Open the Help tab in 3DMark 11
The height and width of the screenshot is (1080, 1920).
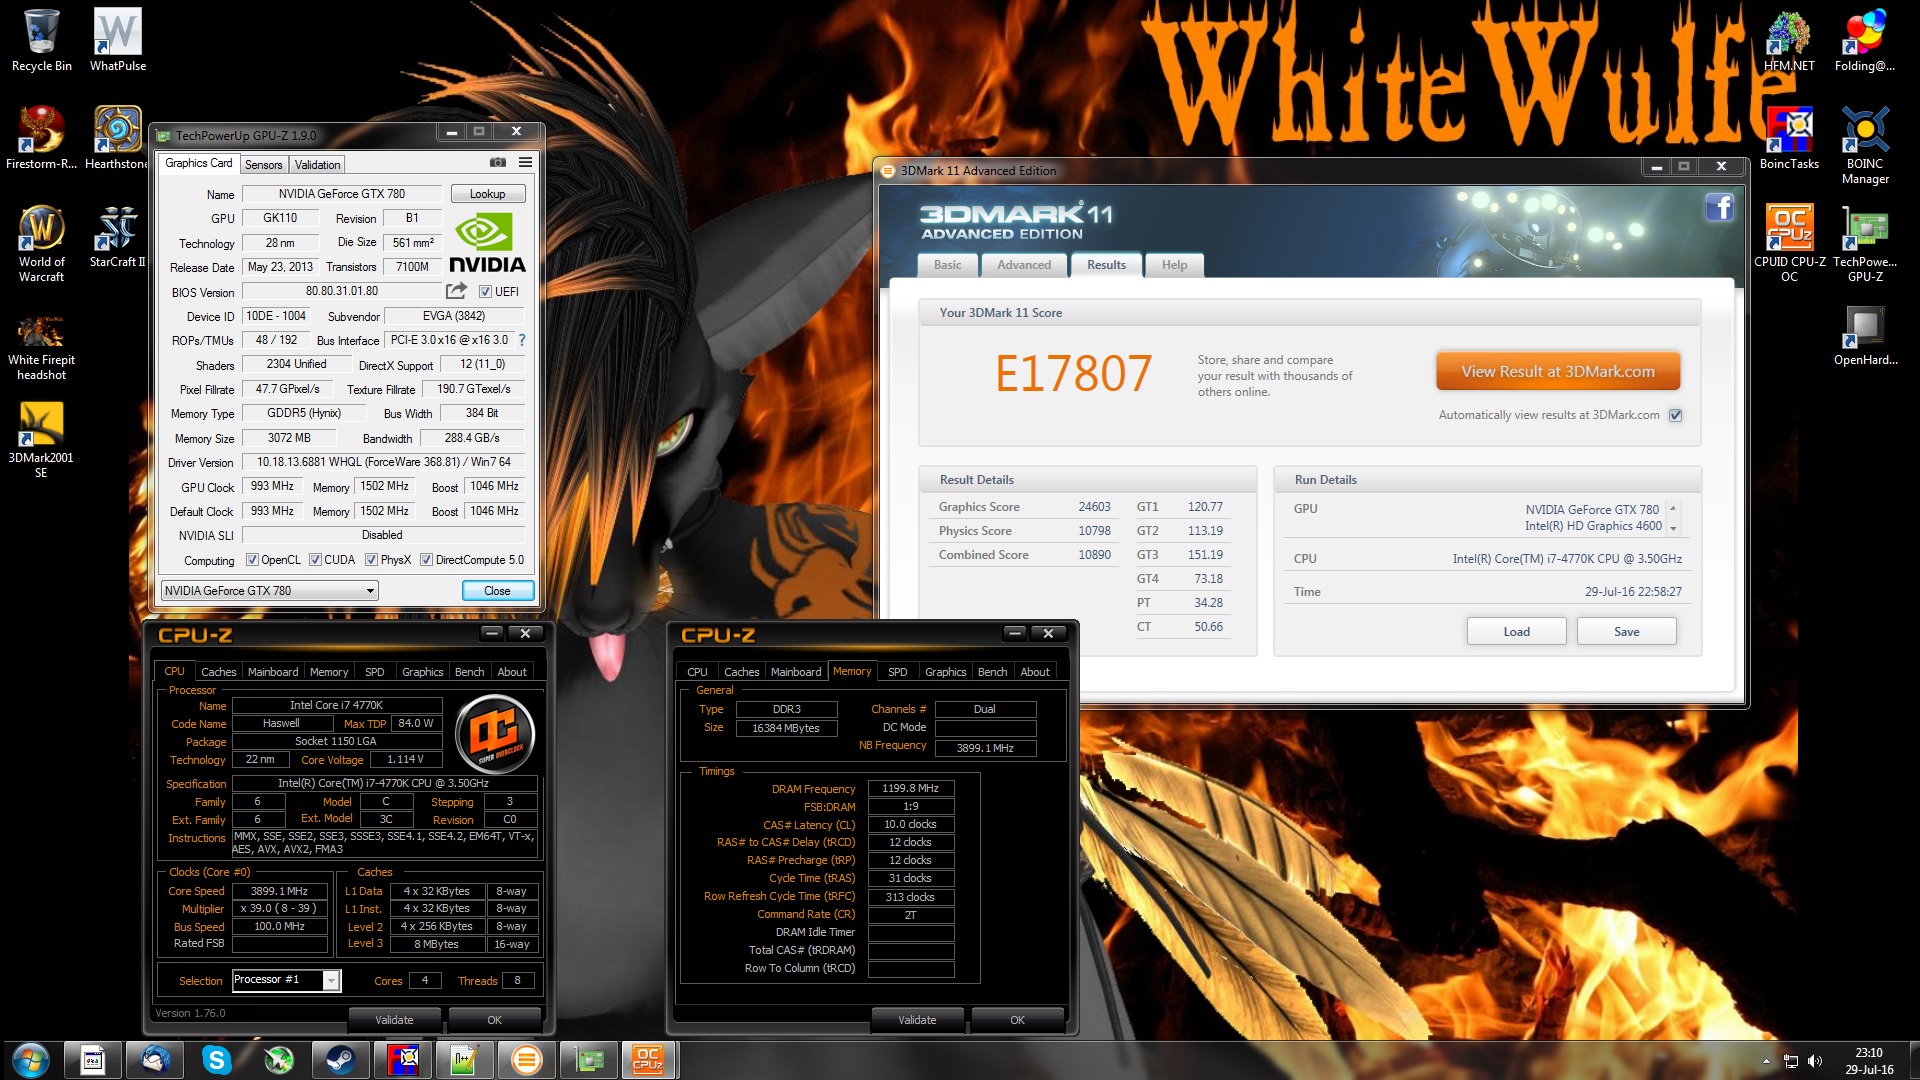pos(1174,265)
